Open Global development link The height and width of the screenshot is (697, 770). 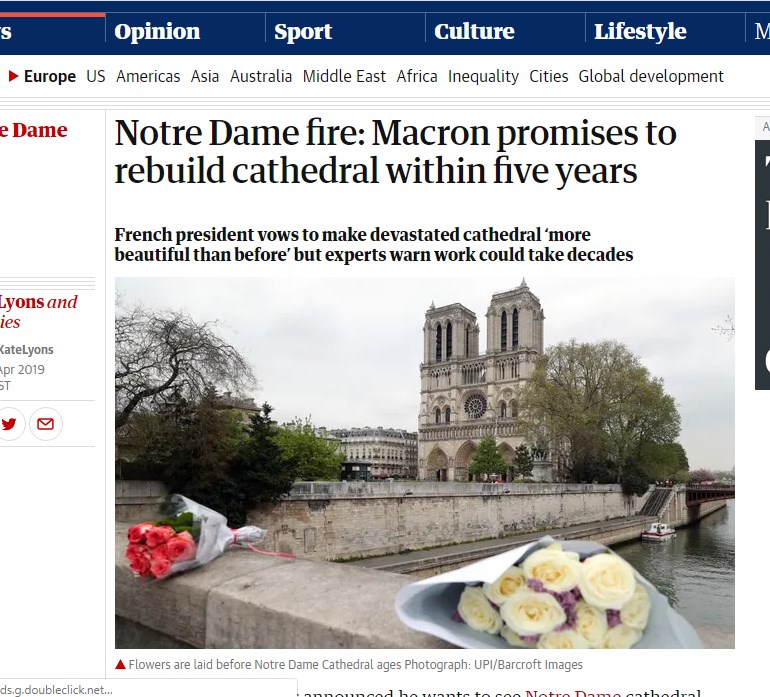point(651,76)
